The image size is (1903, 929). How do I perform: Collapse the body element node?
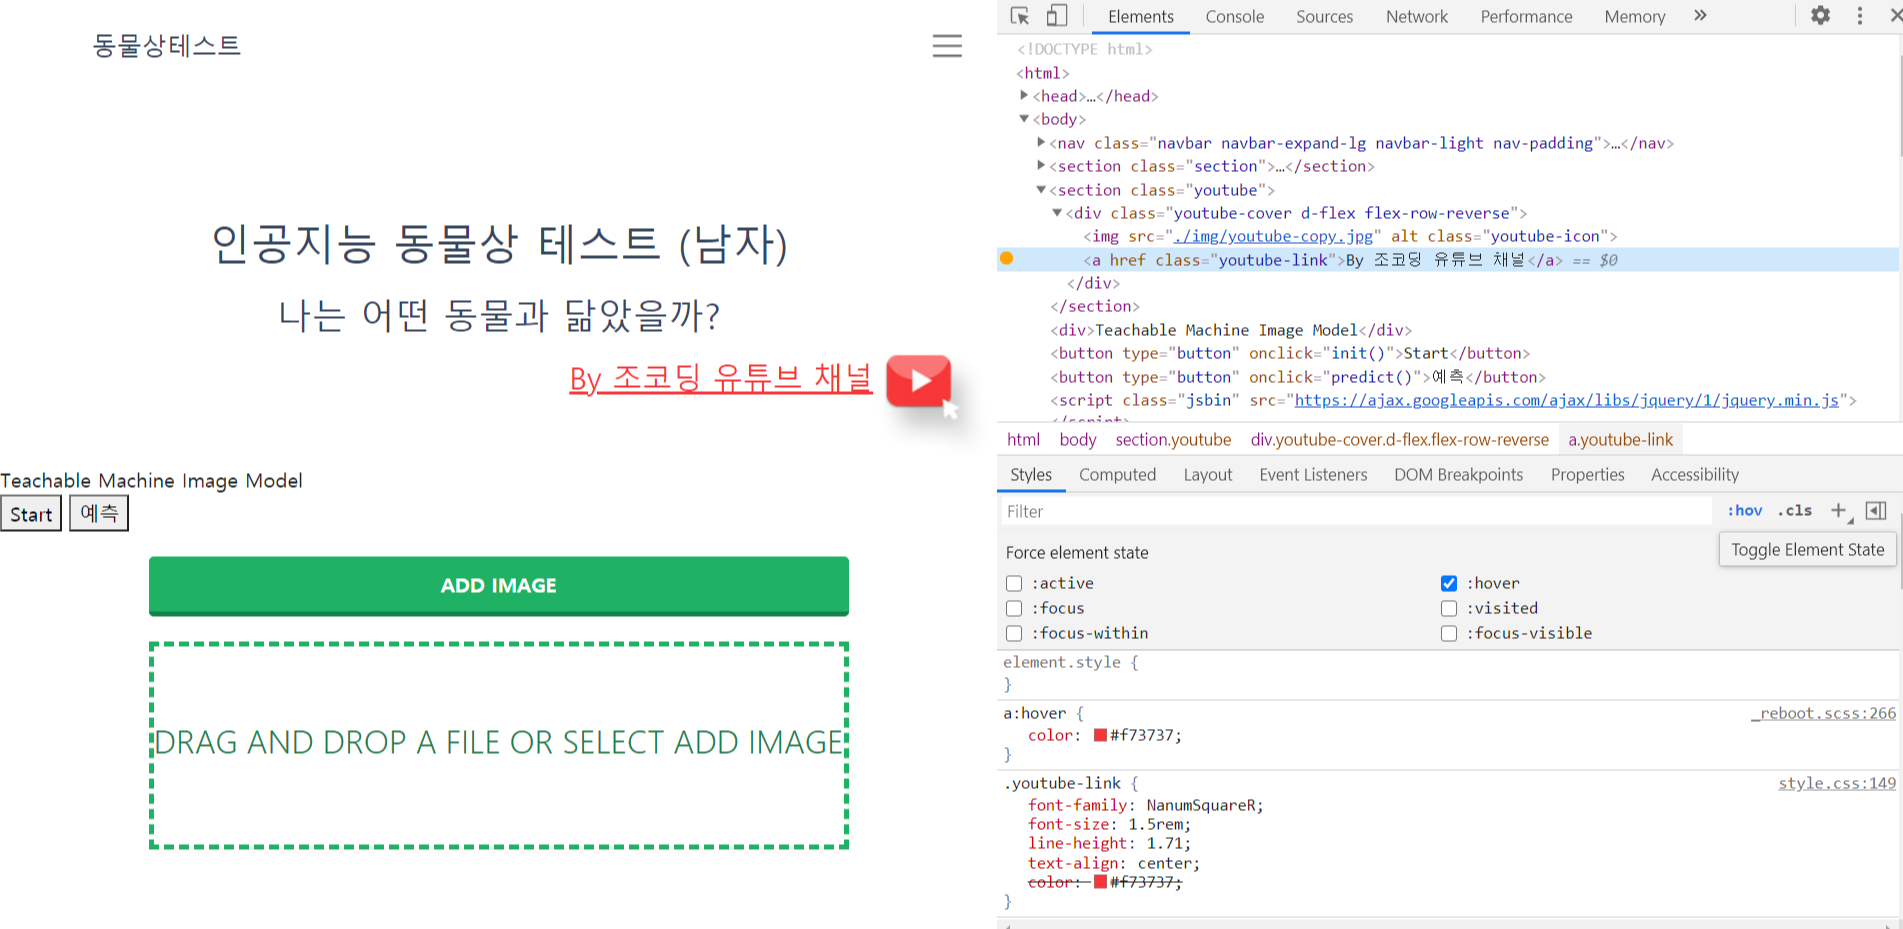tap(1024, 118)
